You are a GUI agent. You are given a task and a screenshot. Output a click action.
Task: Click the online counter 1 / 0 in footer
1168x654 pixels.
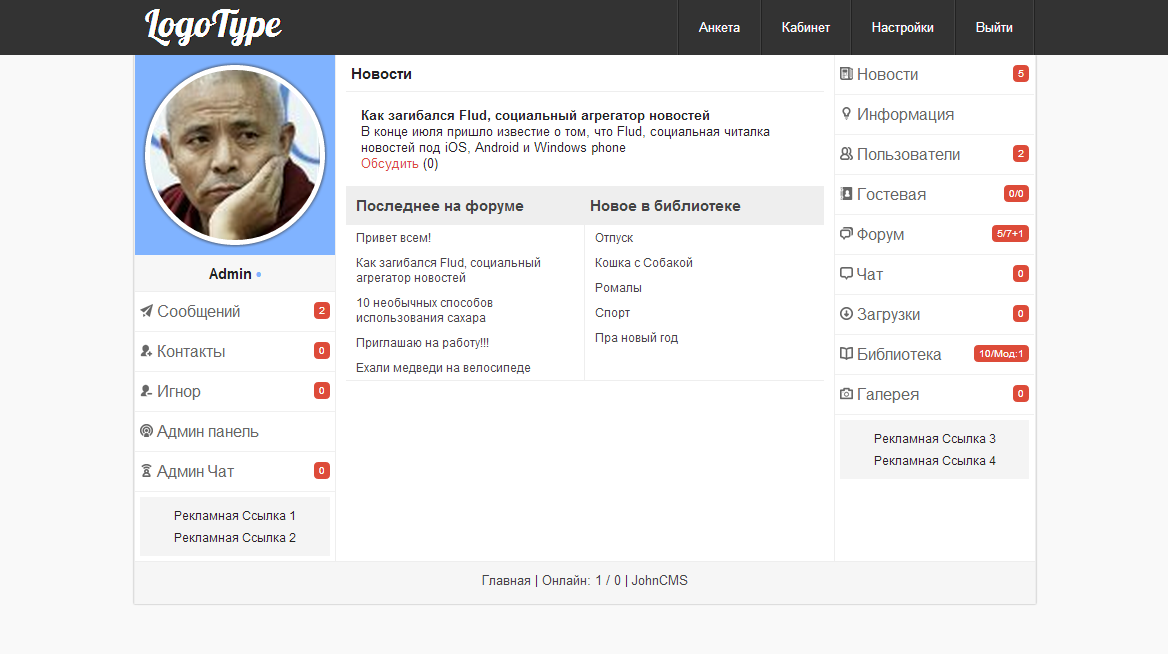click(x=608, y=580)
